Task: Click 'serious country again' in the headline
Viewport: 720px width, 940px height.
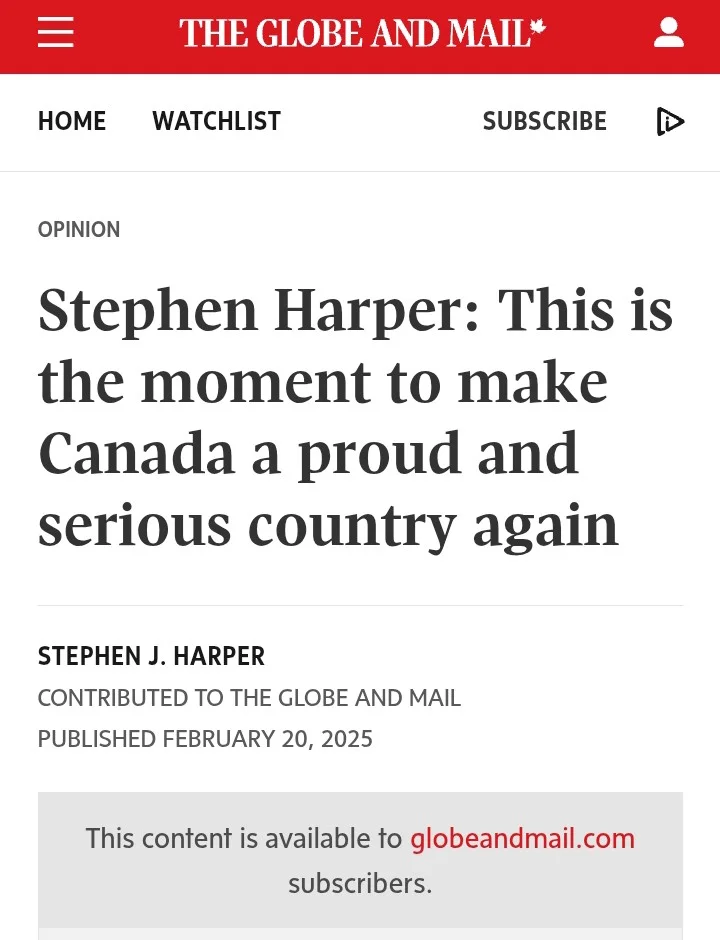Action: point(328,526)
